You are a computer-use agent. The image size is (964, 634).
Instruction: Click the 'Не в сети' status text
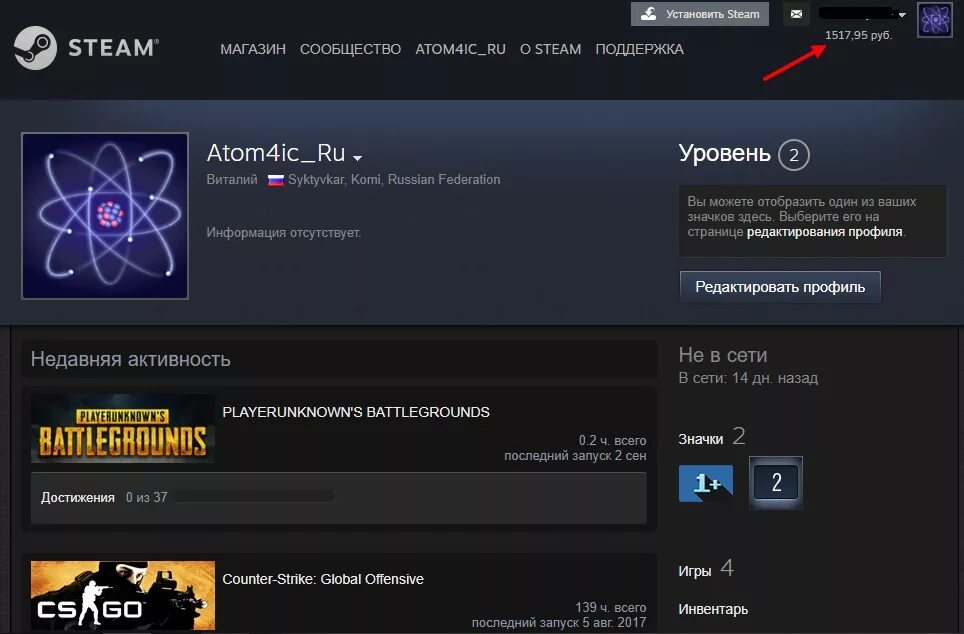click(x=723, y=355)
